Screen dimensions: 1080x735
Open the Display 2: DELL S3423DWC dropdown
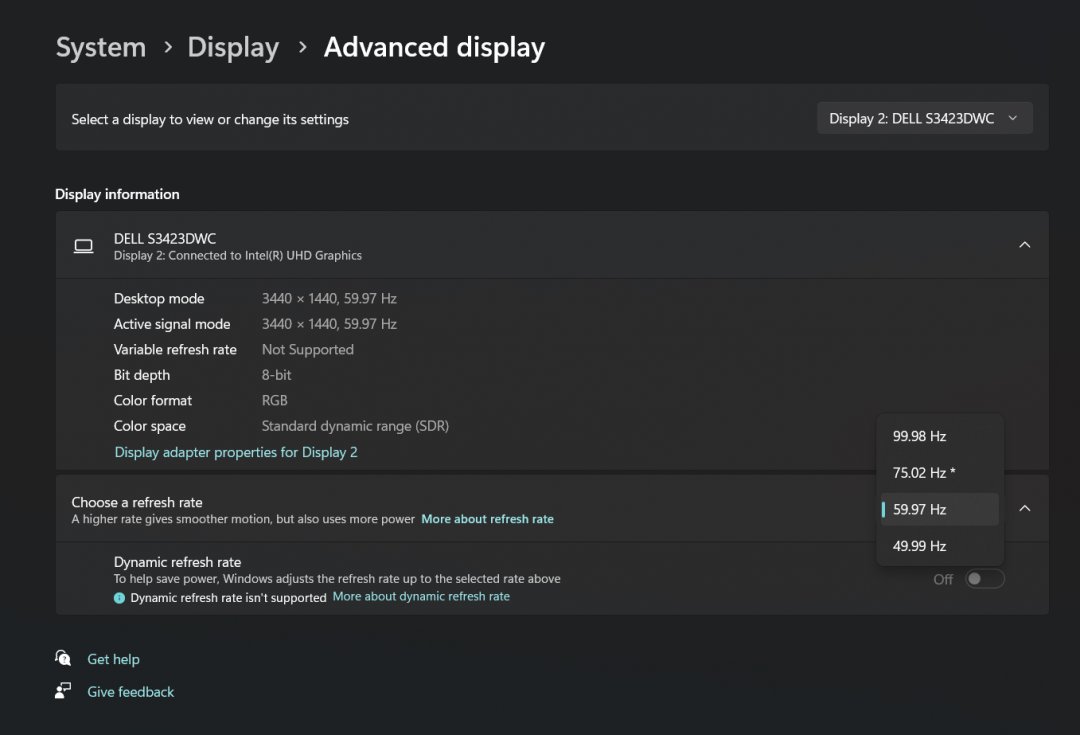[x=924, y=118]
